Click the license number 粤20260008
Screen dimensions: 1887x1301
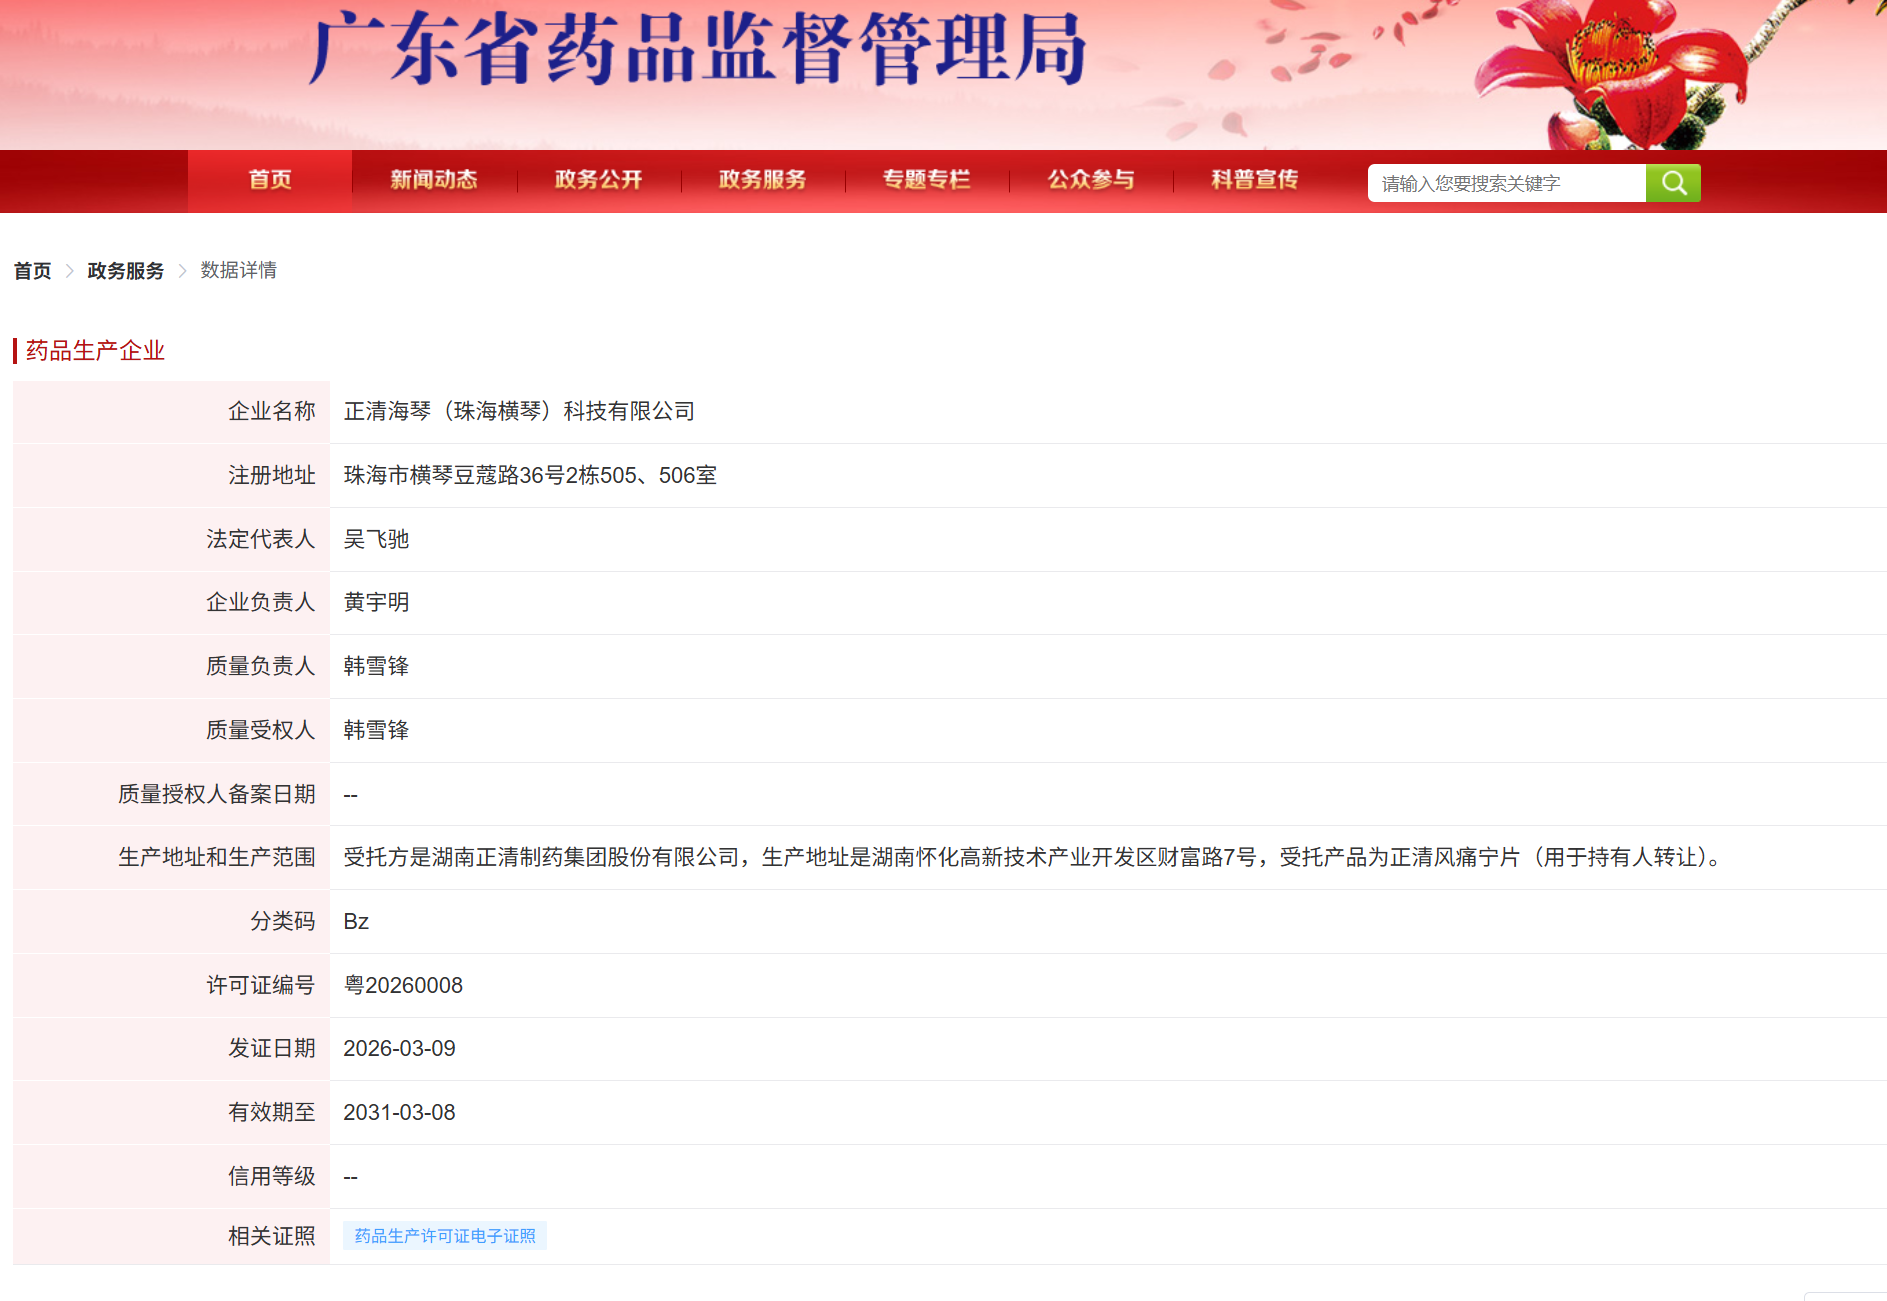[402, 985]
